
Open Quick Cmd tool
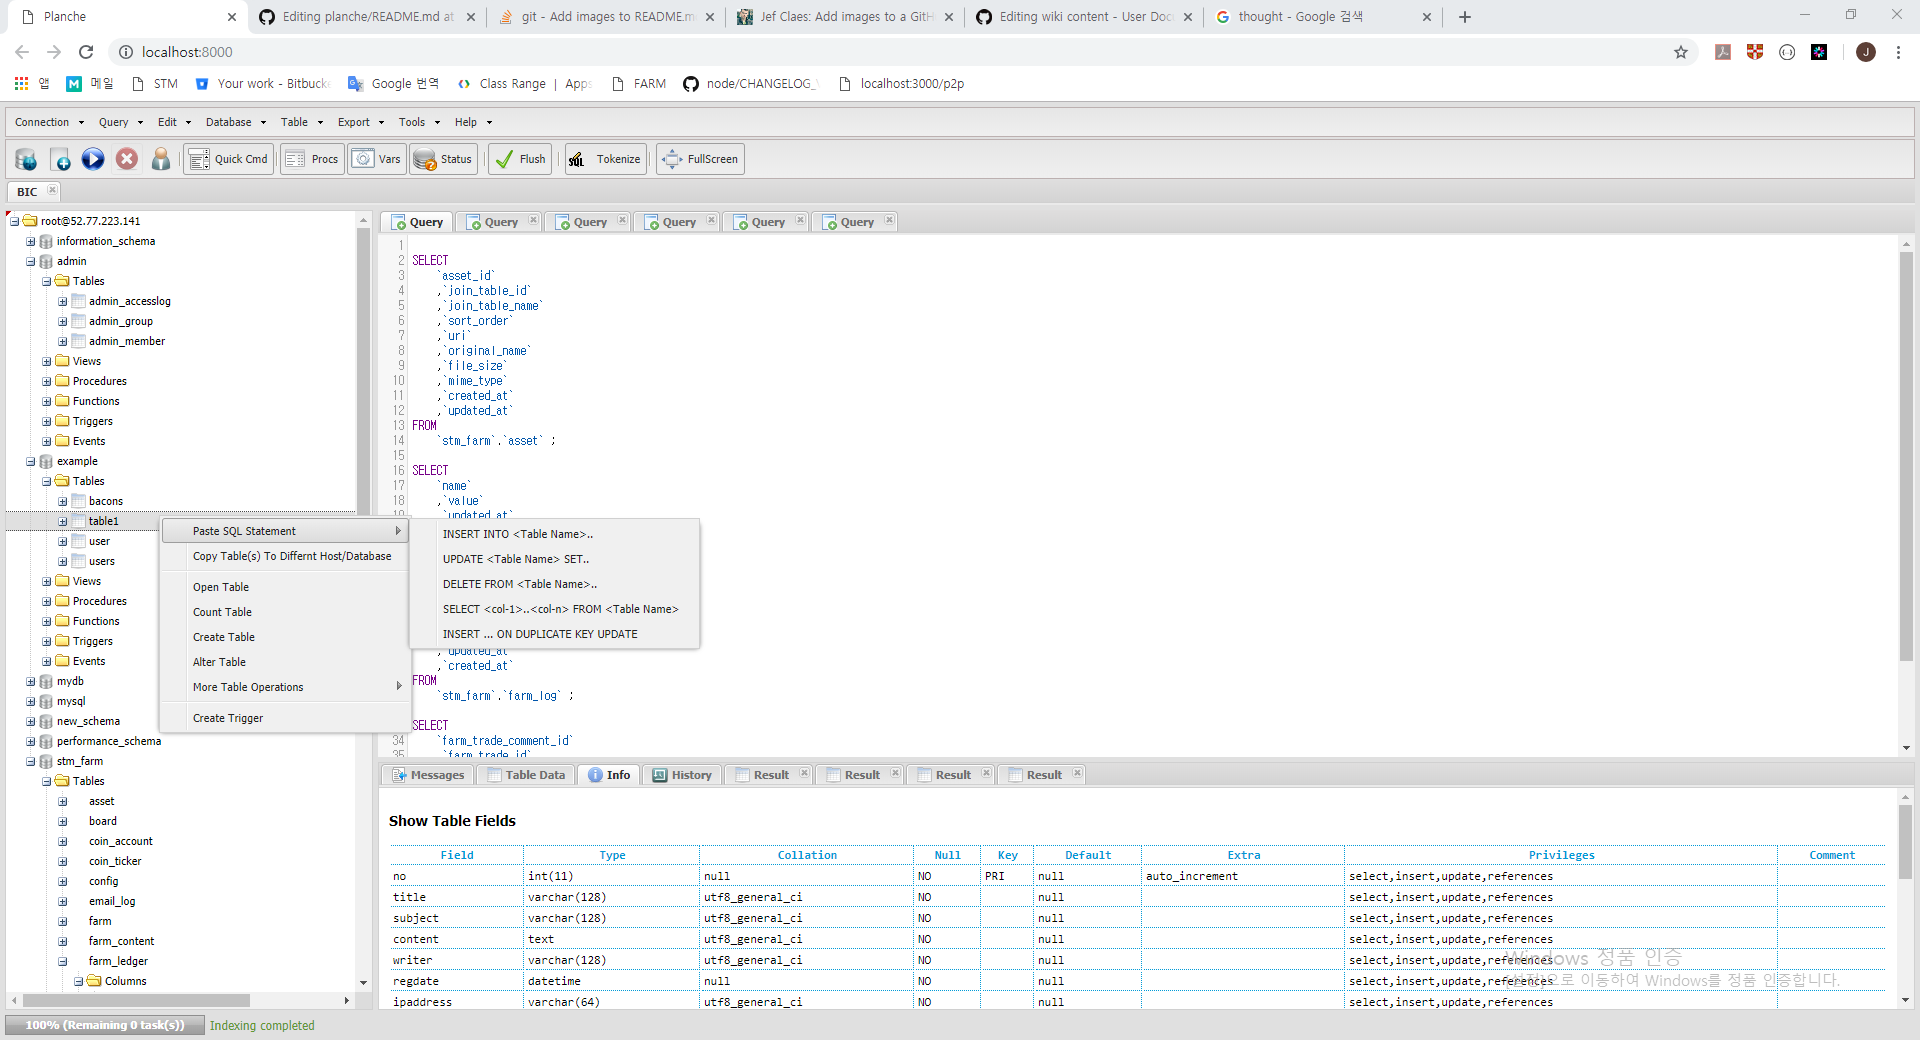click(x=229, y=159)
